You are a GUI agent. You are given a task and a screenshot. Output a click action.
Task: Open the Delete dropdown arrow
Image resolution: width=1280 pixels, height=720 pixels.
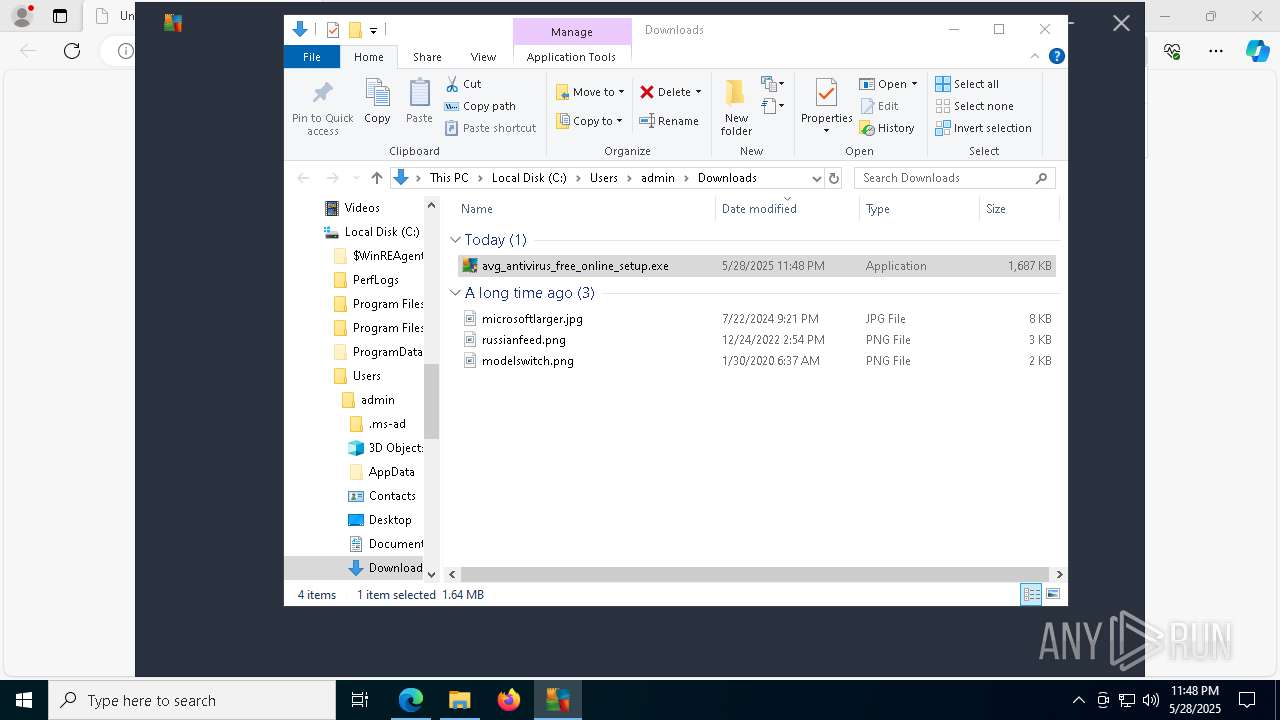(698, 92)
